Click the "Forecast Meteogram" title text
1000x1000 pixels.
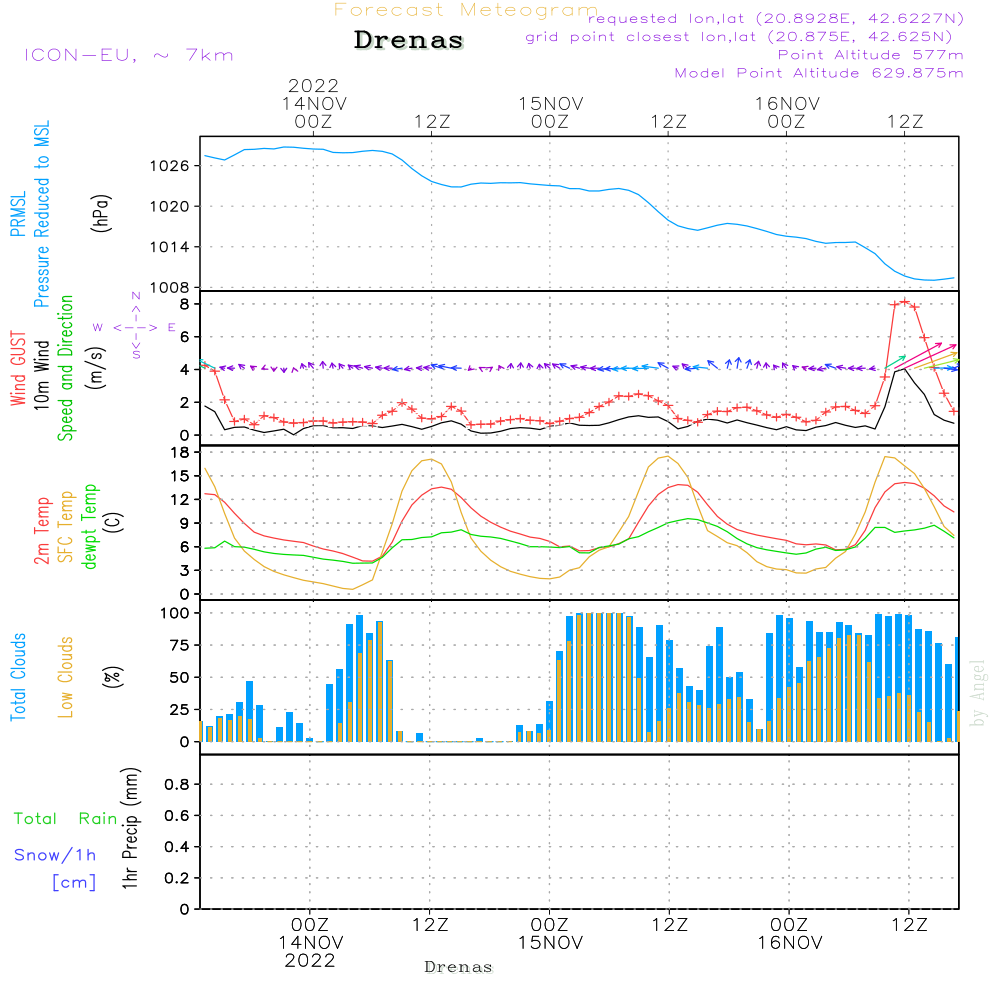[466, 10]
